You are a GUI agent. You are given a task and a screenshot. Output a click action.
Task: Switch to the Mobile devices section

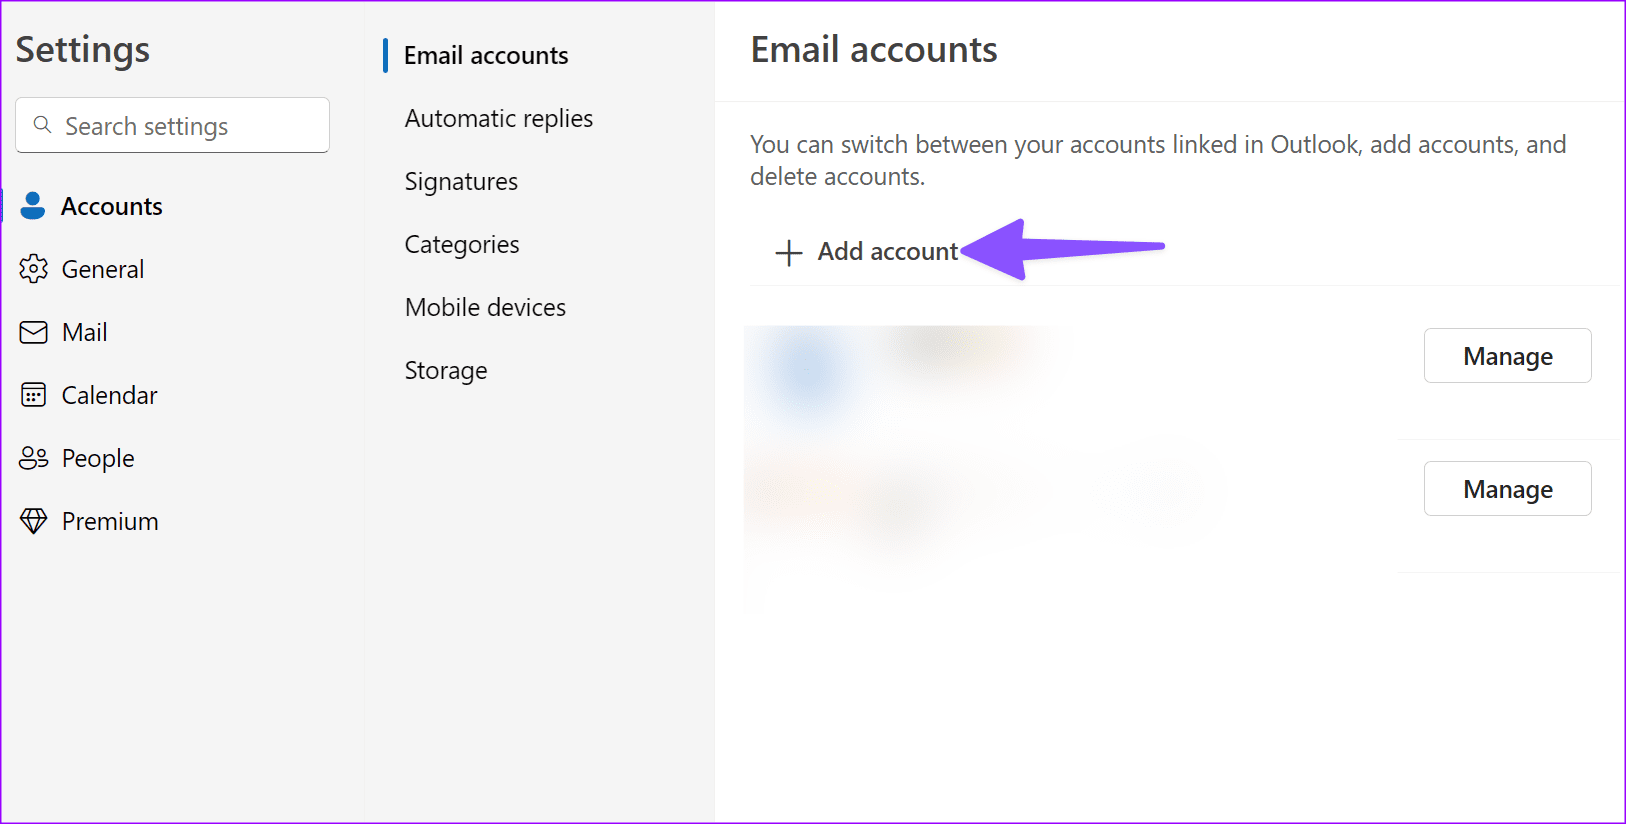tap(484, 307)
